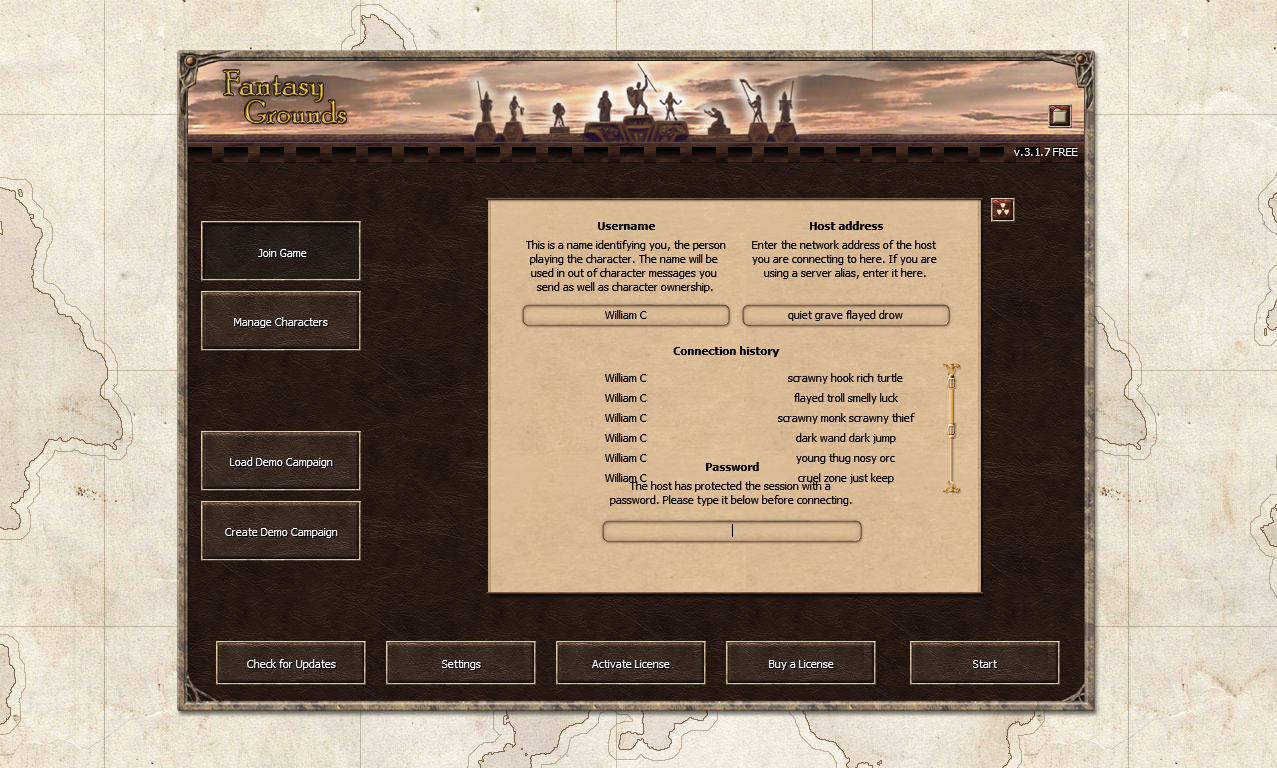1277x768 pixels.
Task: Click the Connection history heading
Action: pos(726,351)
